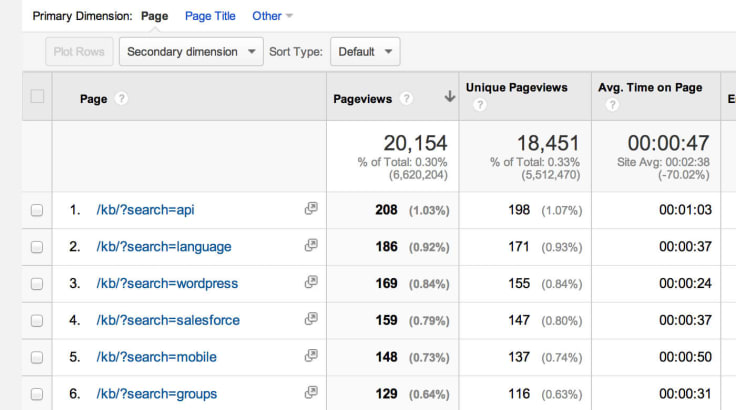Open /kb/?search=mobile external link icon
Image resolution: width=736 pixels, height=410 pixels.
coord(311,356)
